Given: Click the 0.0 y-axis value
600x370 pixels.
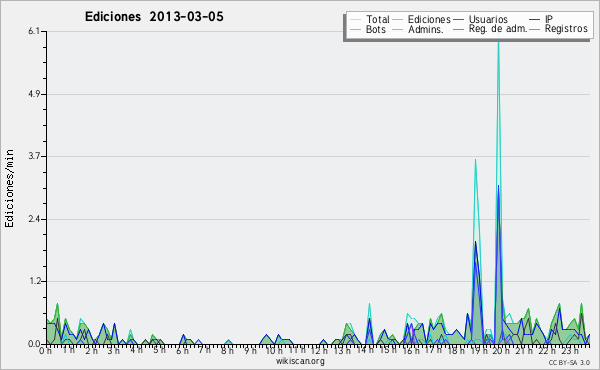Looking at the screenshot, I should 34,344.
